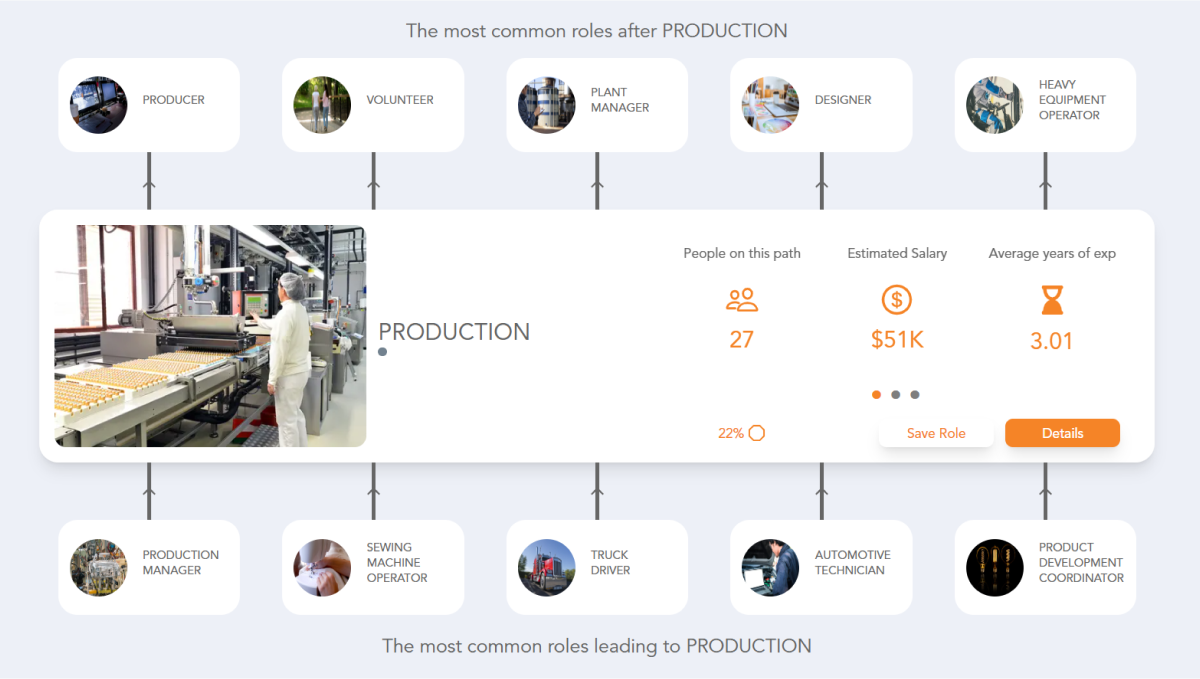Switch to the second carousel dot
Screen dimensions: 1200x679
coord(896,394)
